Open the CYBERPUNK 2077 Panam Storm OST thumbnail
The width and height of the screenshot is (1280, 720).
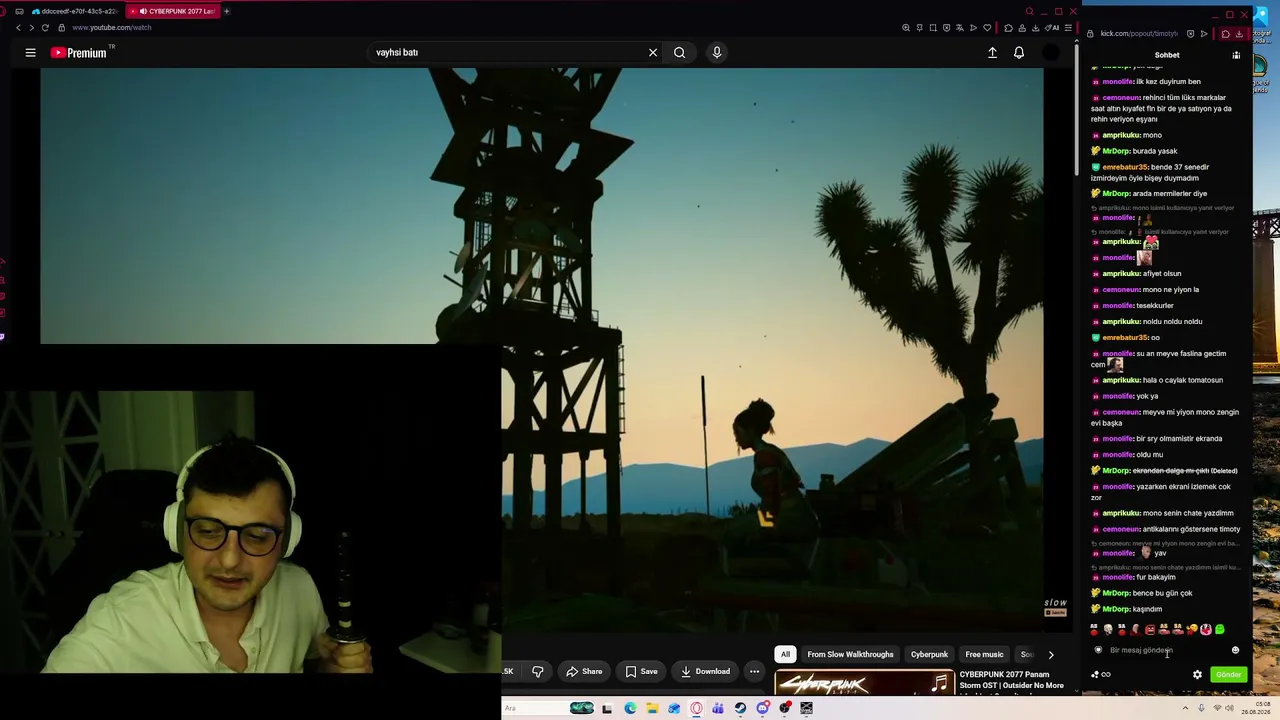pyautogui.click(x=864, y=684)
